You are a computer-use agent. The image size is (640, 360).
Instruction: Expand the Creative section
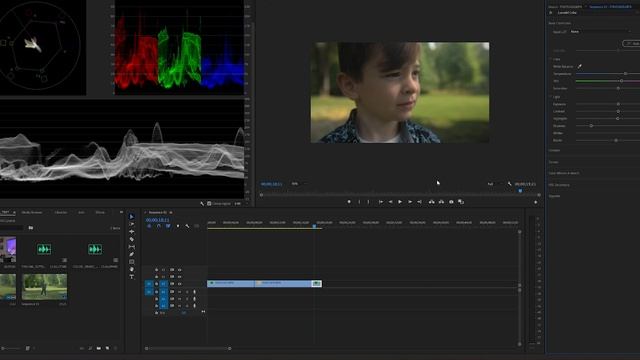[554, 151]
